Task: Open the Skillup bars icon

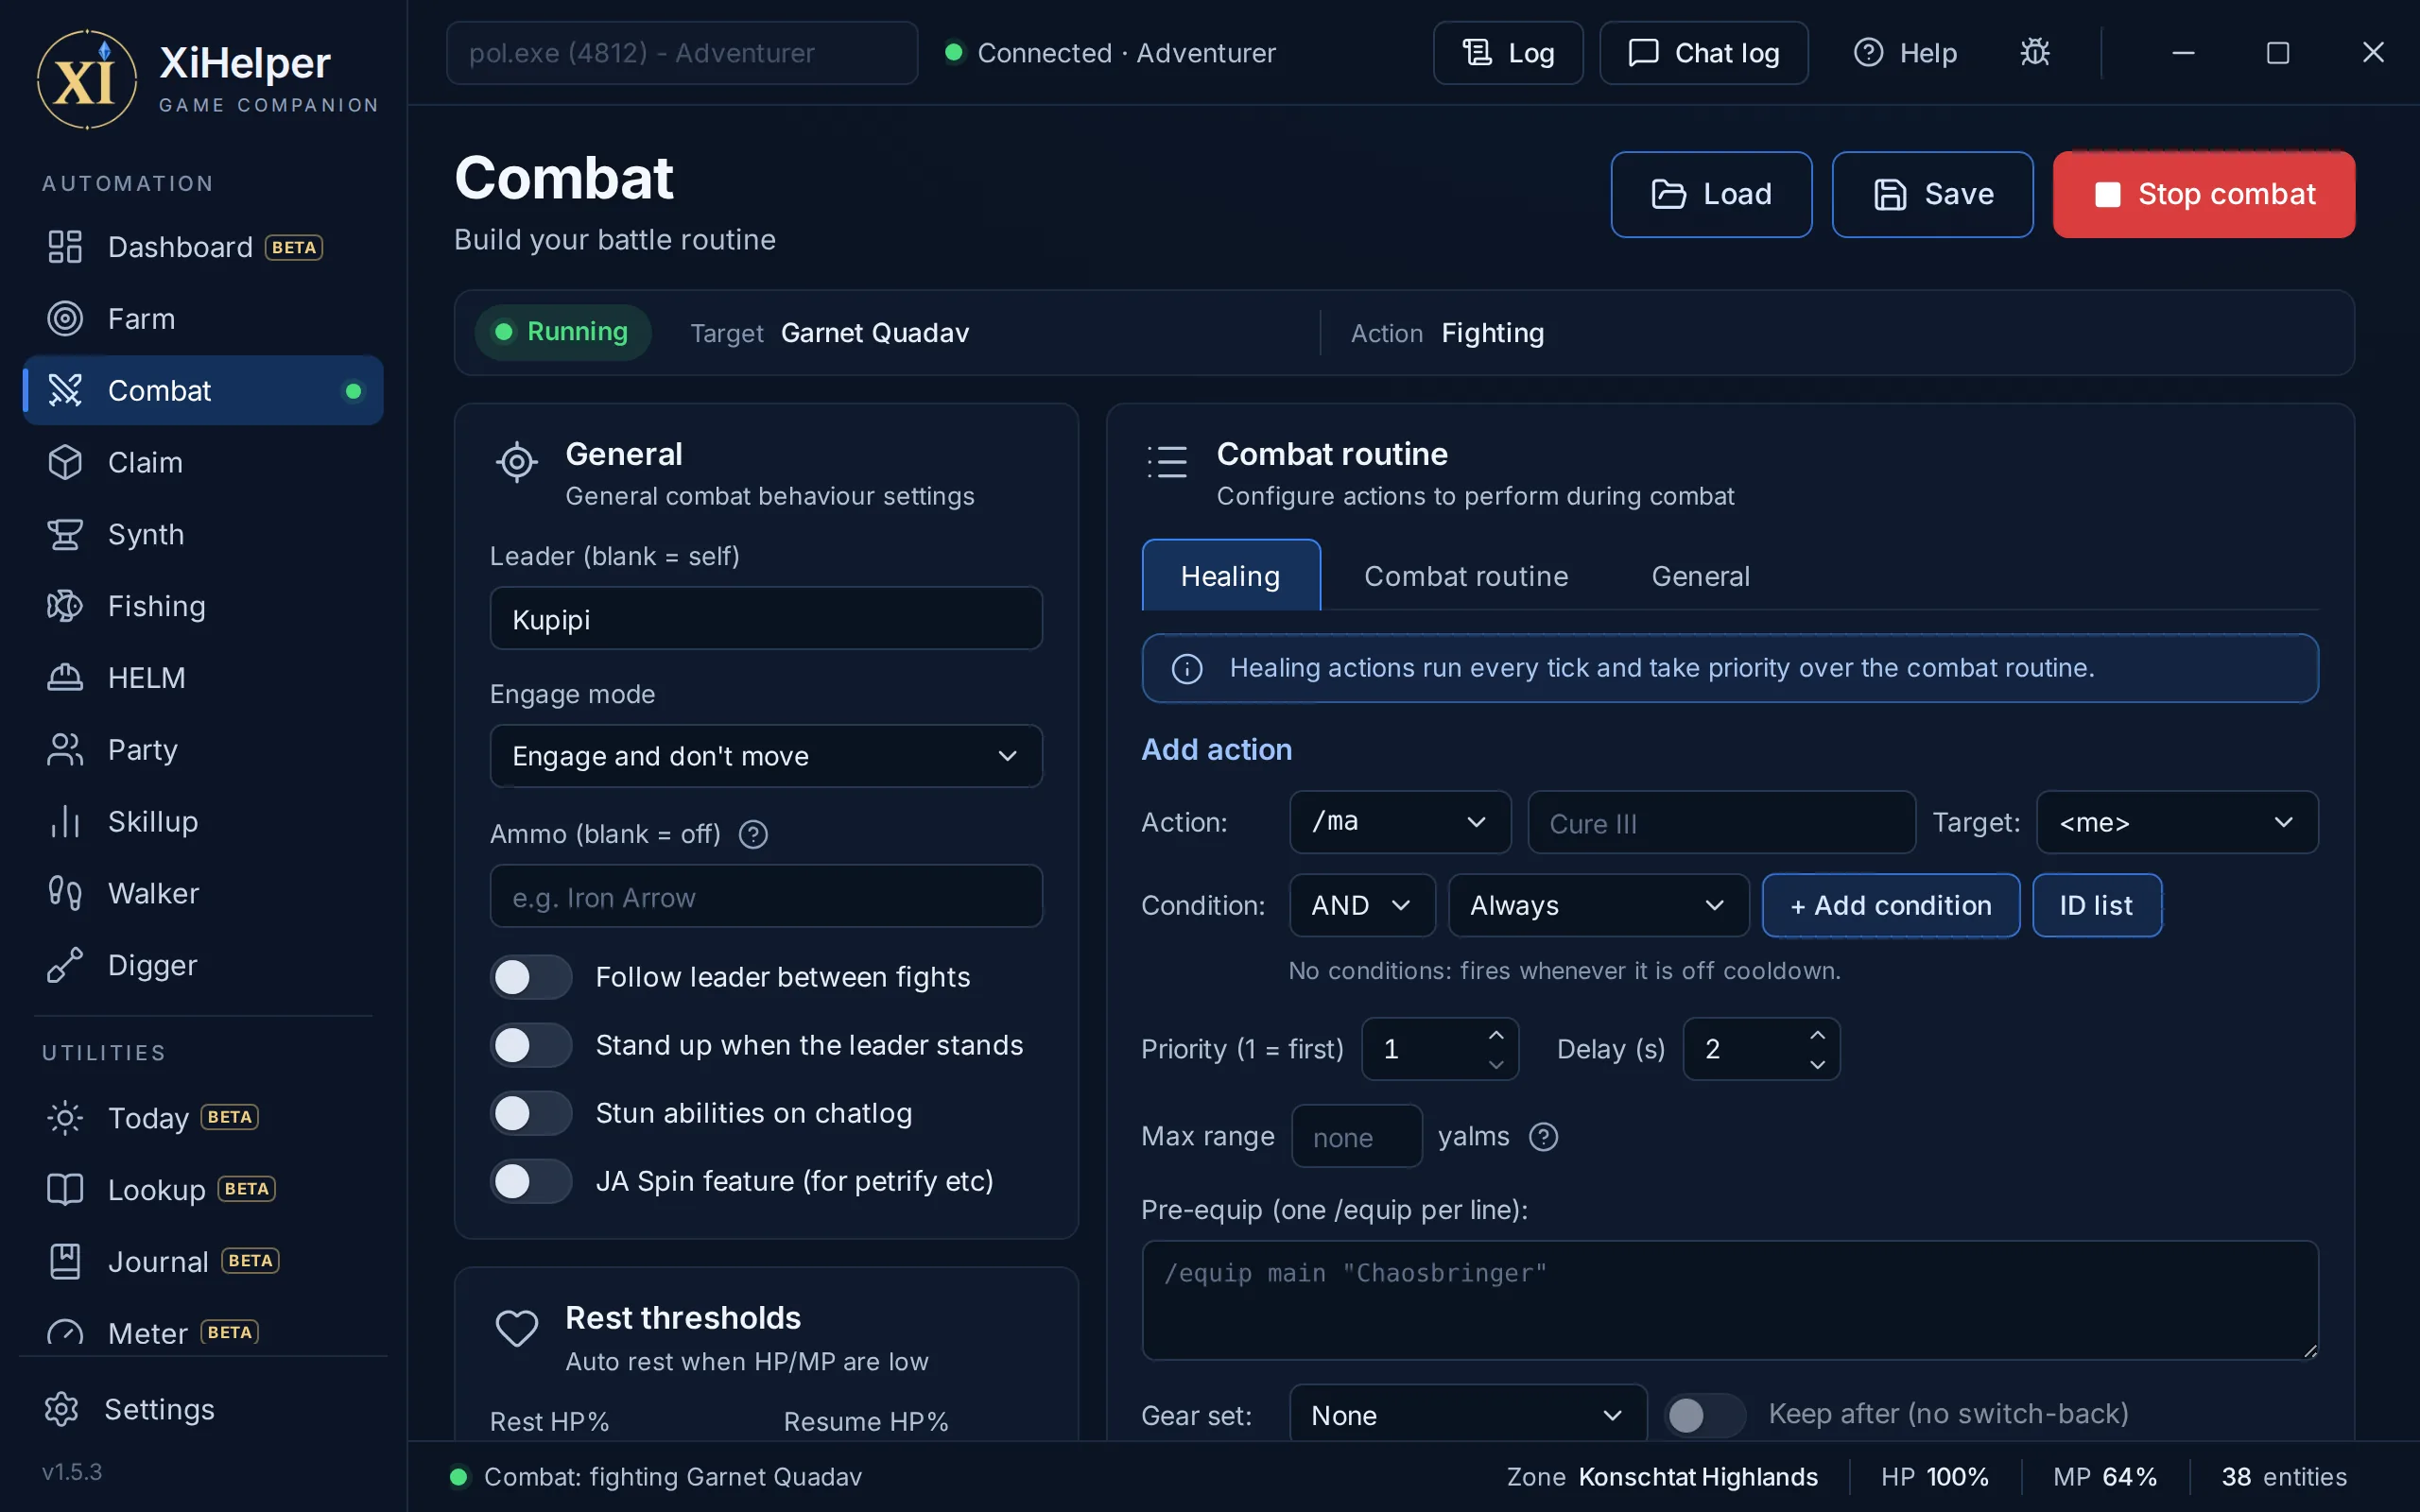Action: (x=65, y=821)
